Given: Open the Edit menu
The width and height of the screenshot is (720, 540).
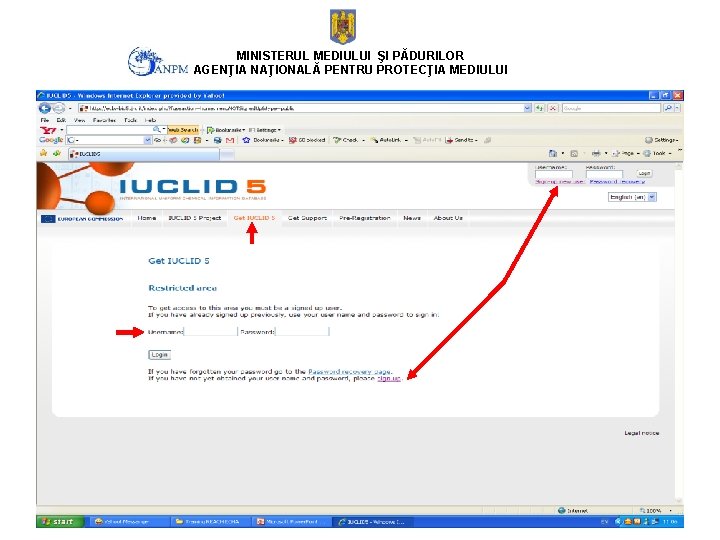Looking at the screenshot, I should [61, 120].
